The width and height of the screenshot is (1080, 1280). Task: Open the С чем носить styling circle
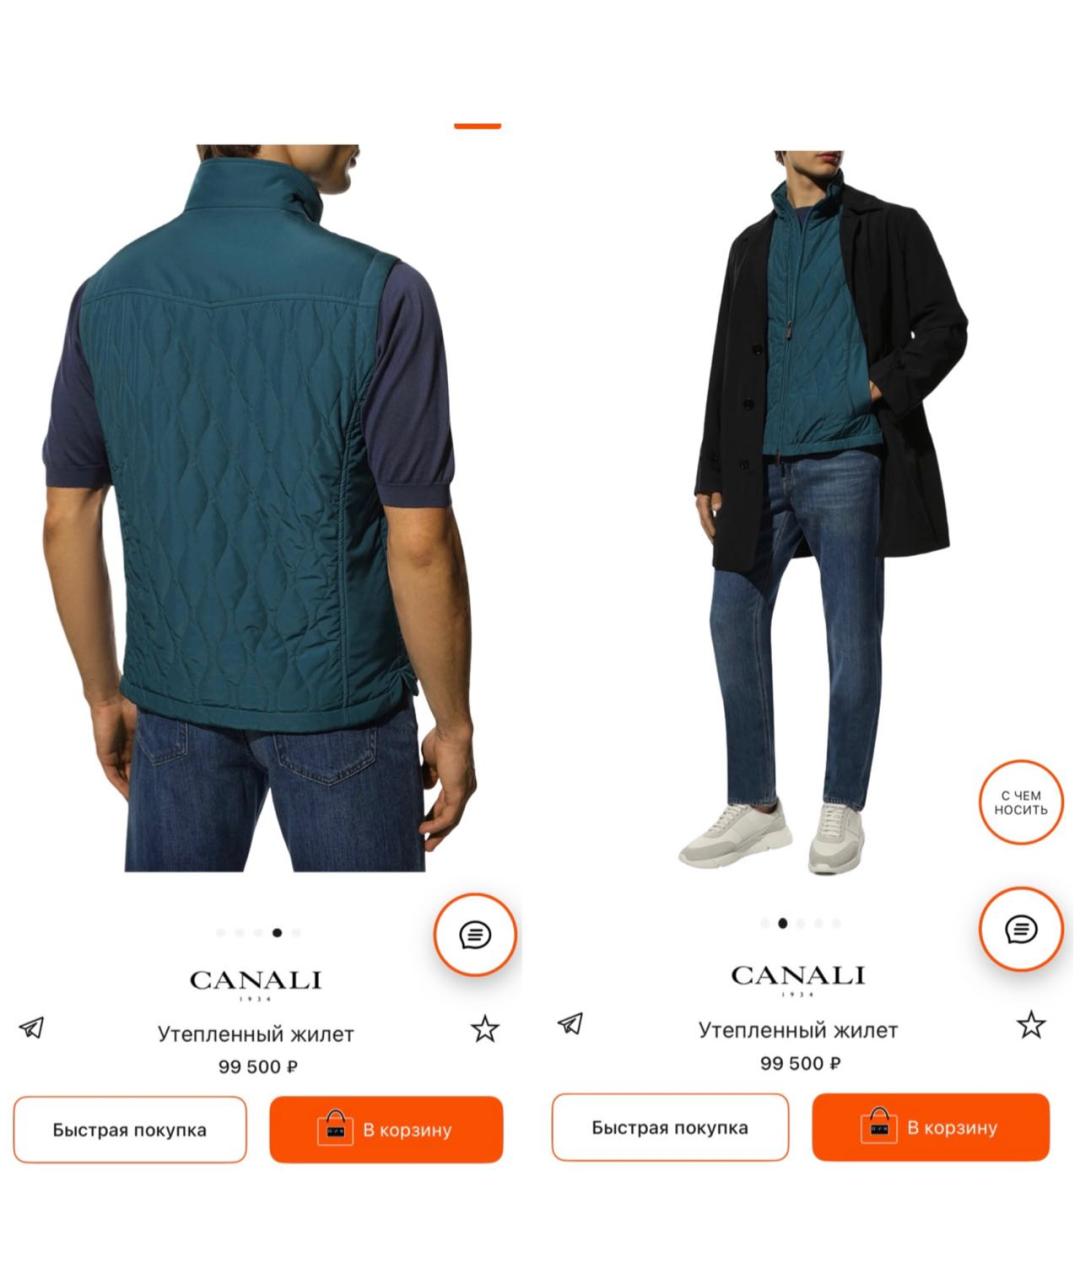(1020, 803)
